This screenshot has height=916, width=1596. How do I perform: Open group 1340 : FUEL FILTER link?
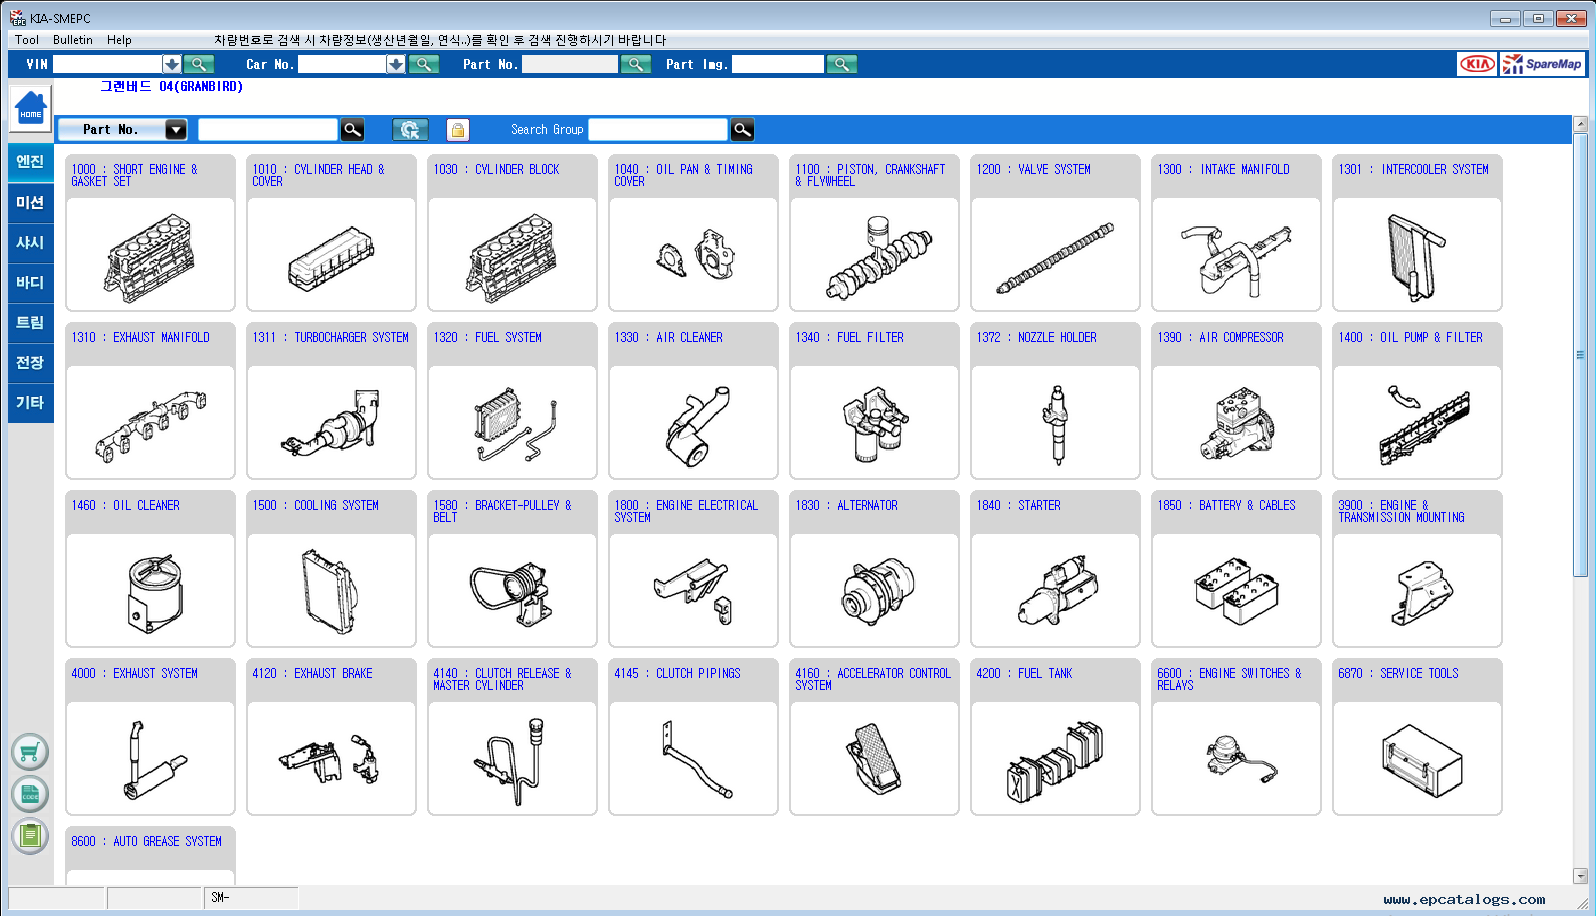(849, 337)
